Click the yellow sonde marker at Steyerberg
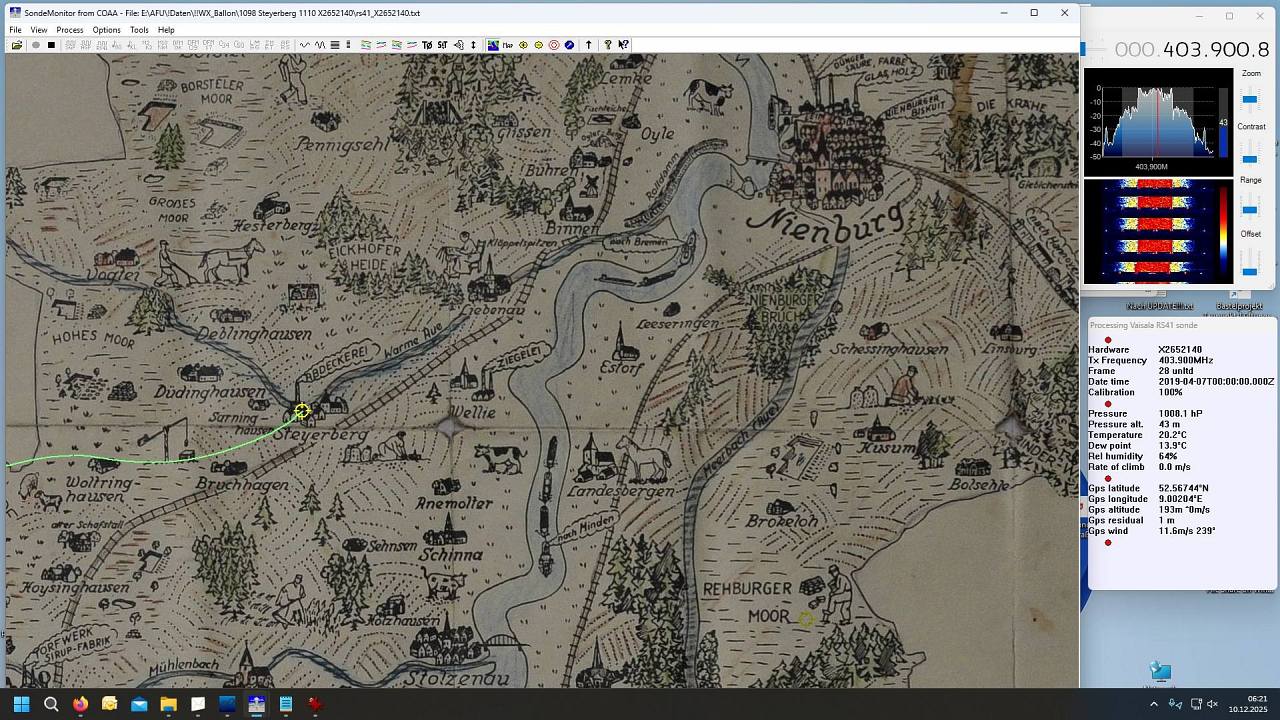 pyautogui.click(x=302, y=411)
